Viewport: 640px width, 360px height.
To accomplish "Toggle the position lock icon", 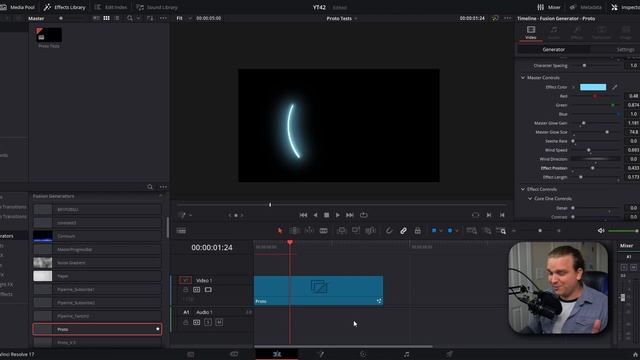I will click(418, 231).
